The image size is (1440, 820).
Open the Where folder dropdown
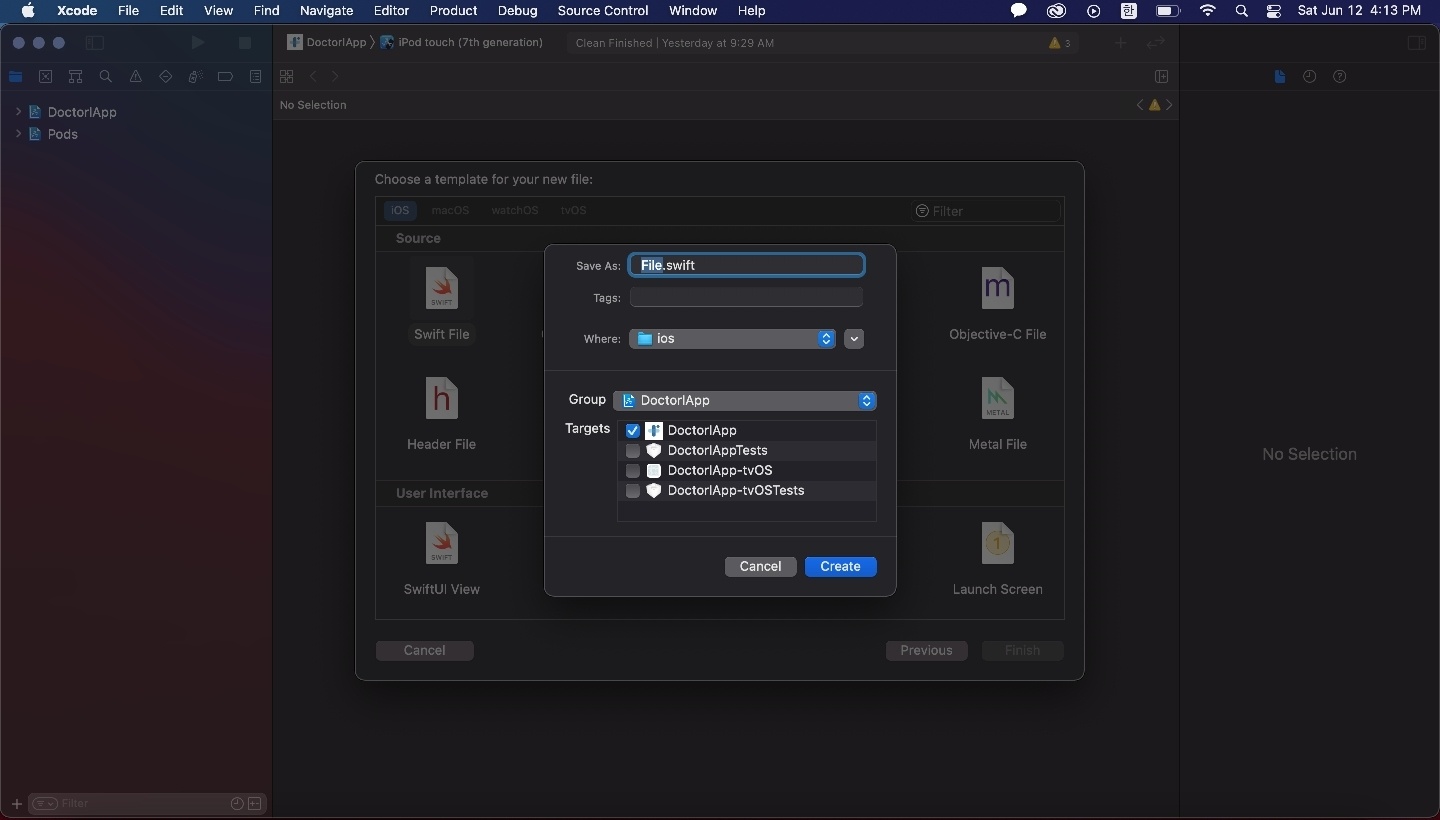coord(732,339)
